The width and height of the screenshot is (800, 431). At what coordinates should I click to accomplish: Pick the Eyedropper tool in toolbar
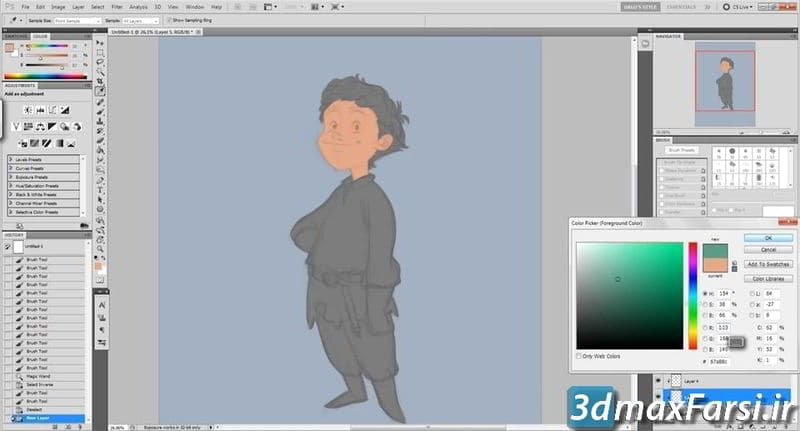101,91
